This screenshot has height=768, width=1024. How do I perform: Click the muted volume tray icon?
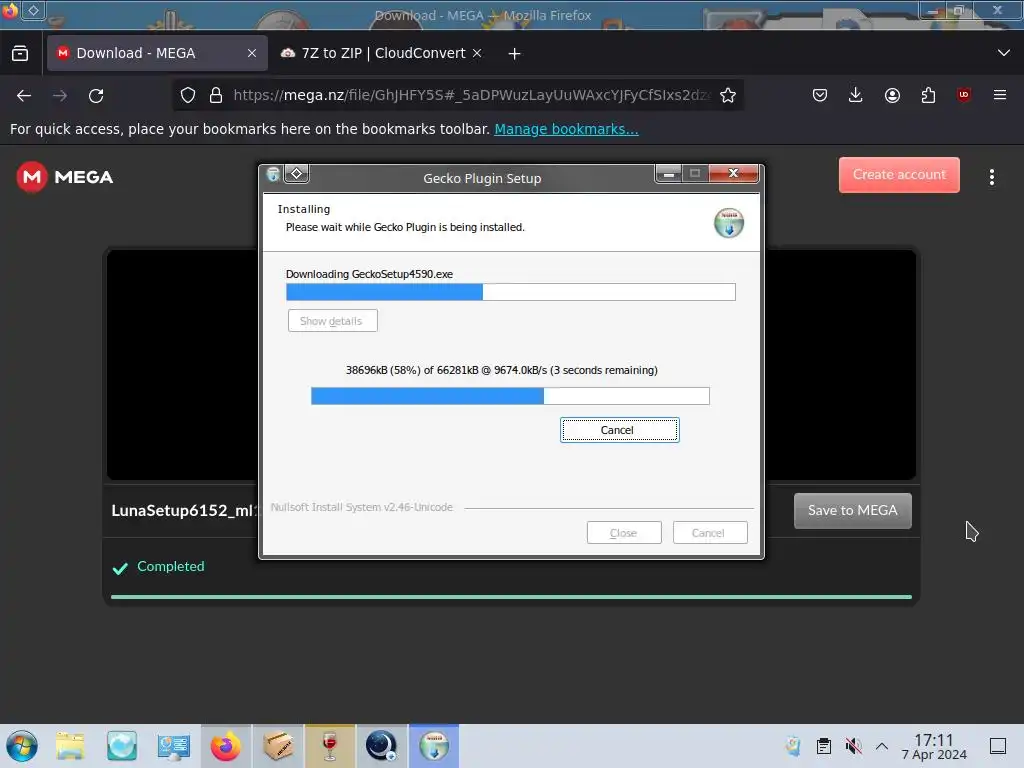(x=853, y=746)
